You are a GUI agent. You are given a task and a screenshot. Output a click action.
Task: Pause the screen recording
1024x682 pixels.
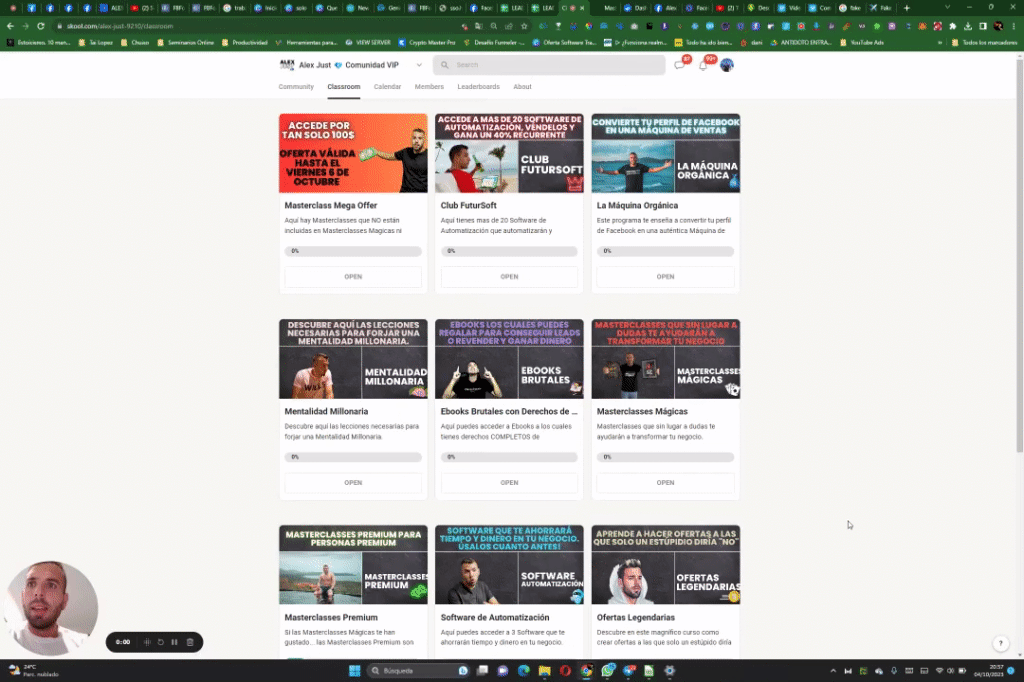pos(174,642)
